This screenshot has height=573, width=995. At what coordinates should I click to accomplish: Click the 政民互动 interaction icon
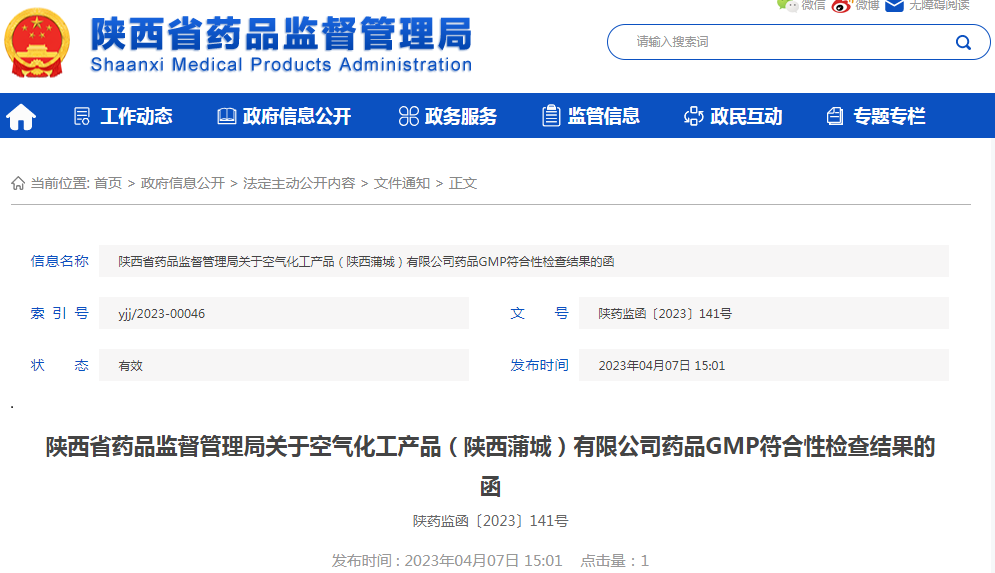coord(694,116)
